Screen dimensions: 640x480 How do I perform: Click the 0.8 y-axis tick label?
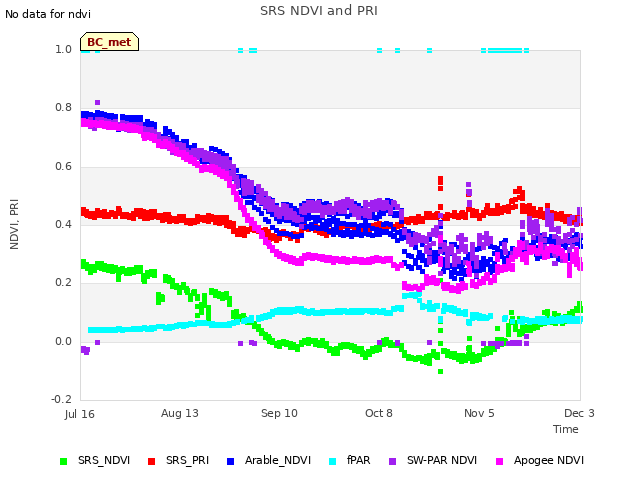point(64,107)
